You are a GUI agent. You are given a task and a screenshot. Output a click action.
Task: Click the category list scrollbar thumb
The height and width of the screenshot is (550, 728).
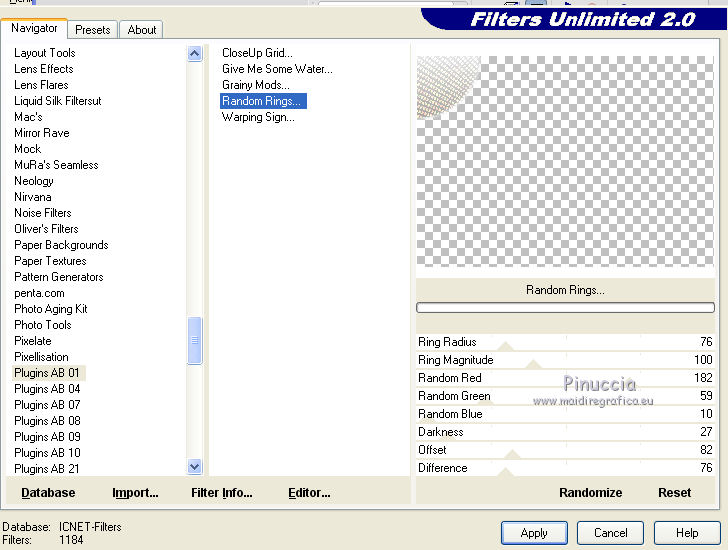195,340
